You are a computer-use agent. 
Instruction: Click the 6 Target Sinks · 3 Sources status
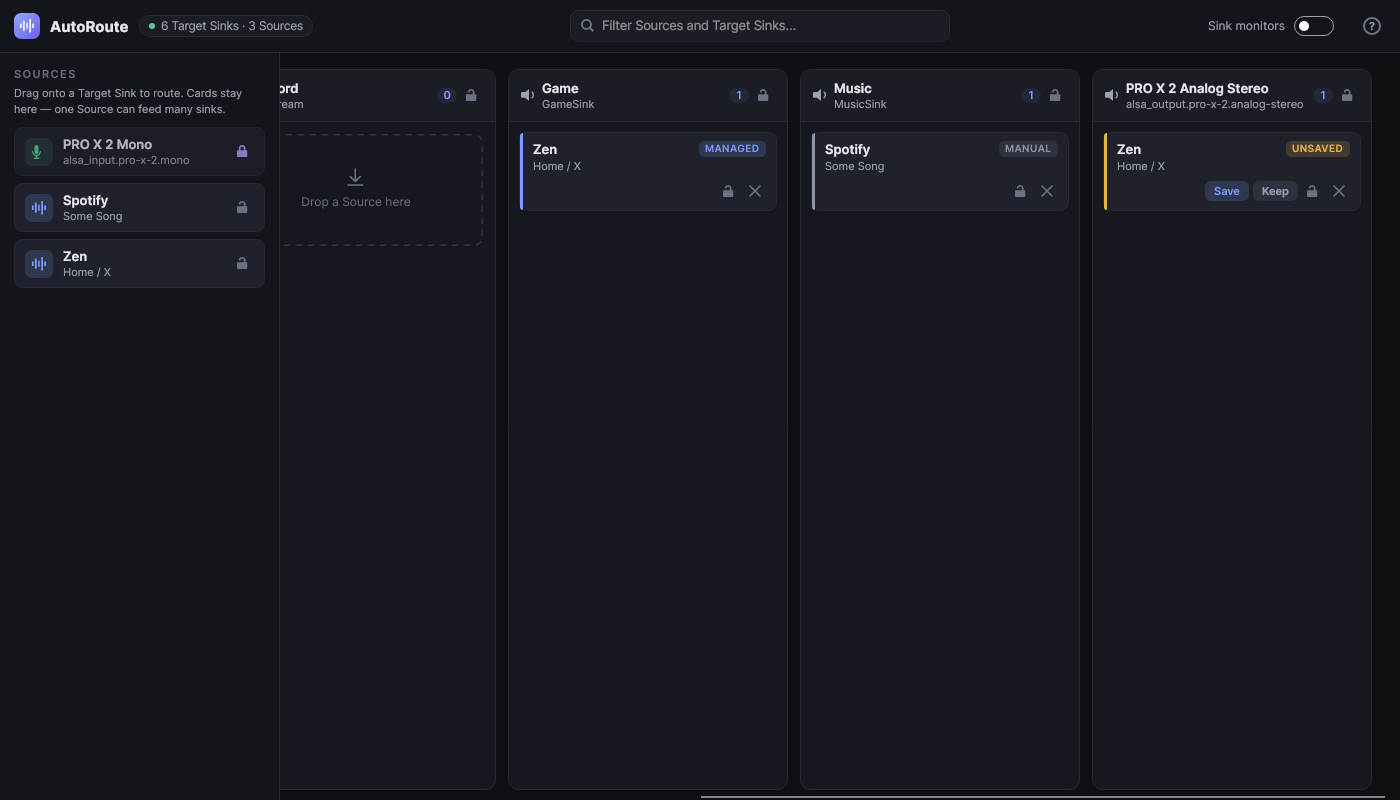click(226, 26)
